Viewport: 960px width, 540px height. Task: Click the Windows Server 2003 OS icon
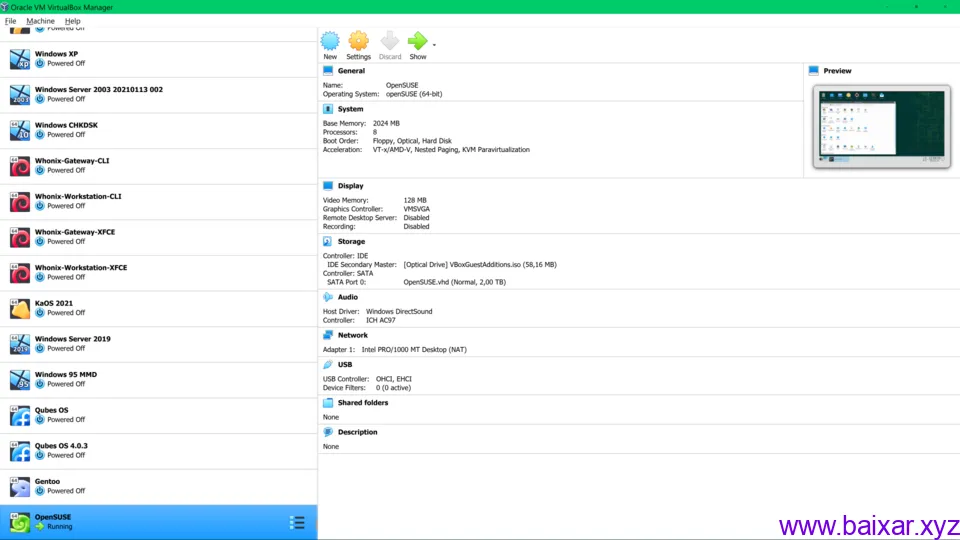pyautogui.click(x=20, y=94)
